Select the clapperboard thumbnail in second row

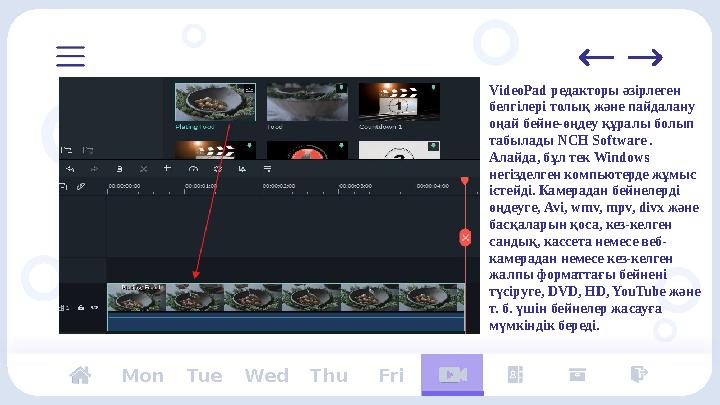point(215,150)
